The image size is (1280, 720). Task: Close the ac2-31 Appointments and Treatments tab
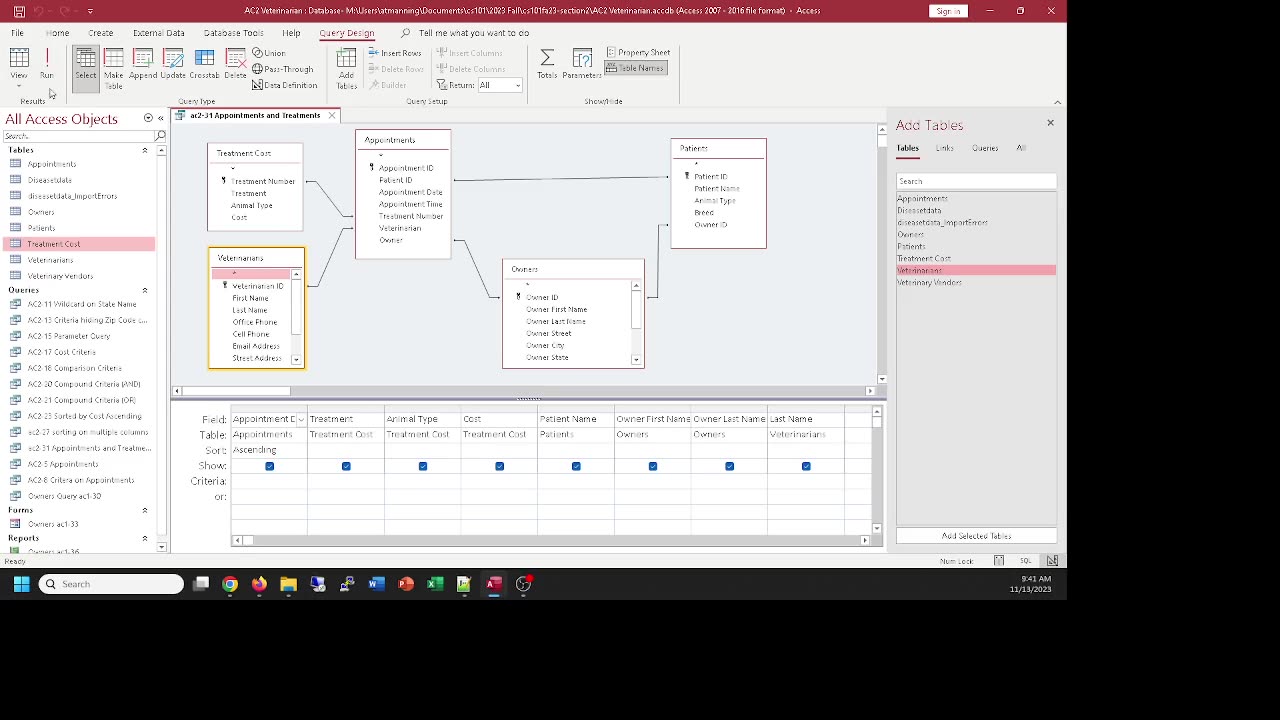click(x=332, y=115)
